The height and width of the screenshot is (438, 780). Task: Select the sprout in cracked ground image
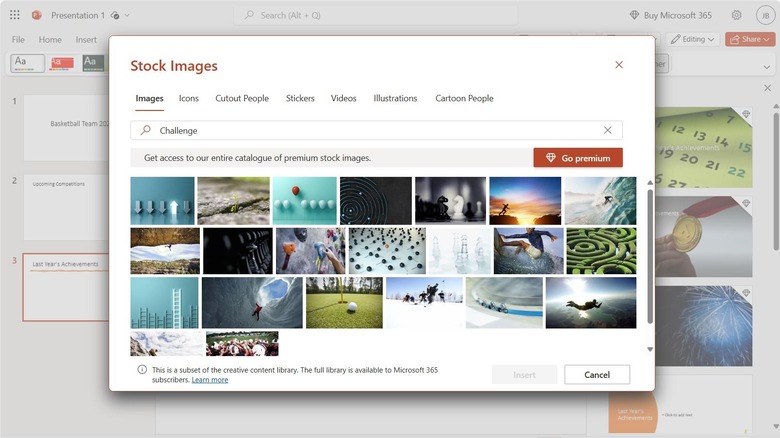tap(233, 201)
